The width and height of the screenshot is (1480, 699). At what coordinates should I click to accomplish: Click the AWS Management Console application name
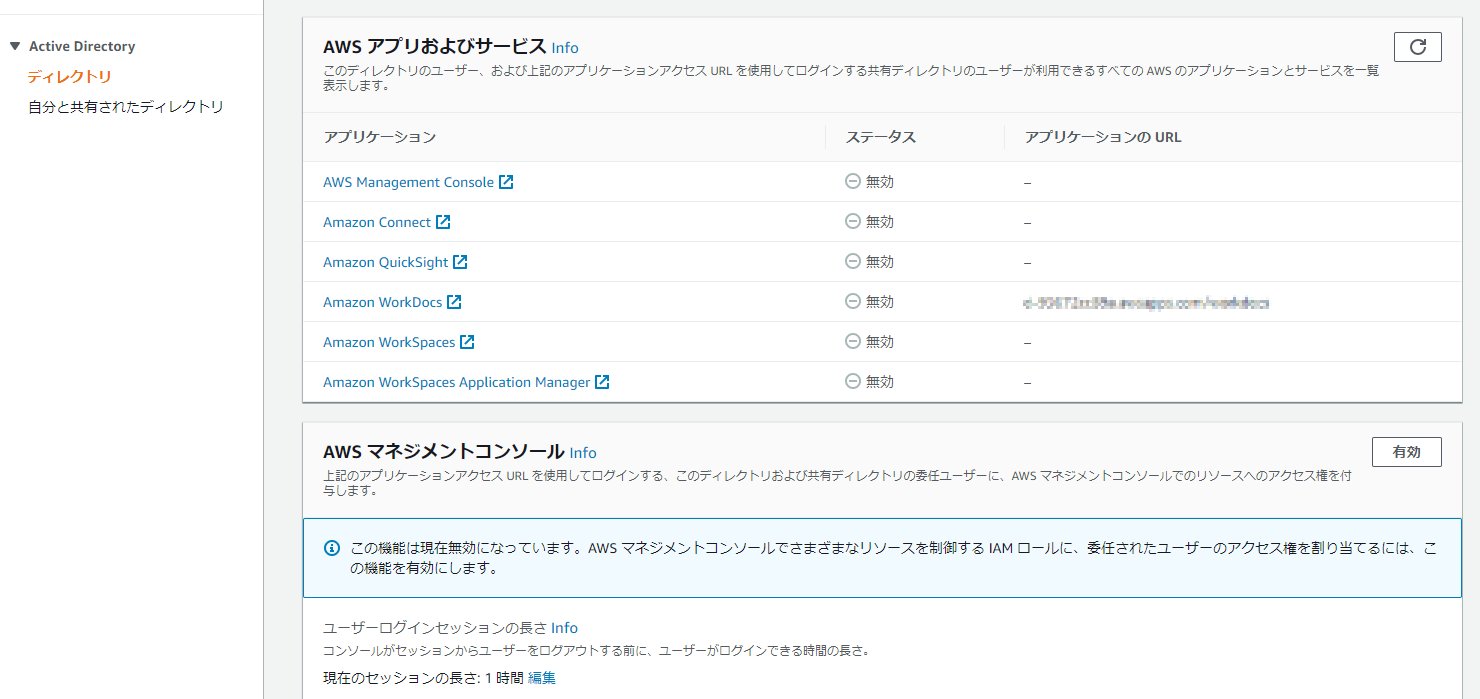tap(408, 181)
